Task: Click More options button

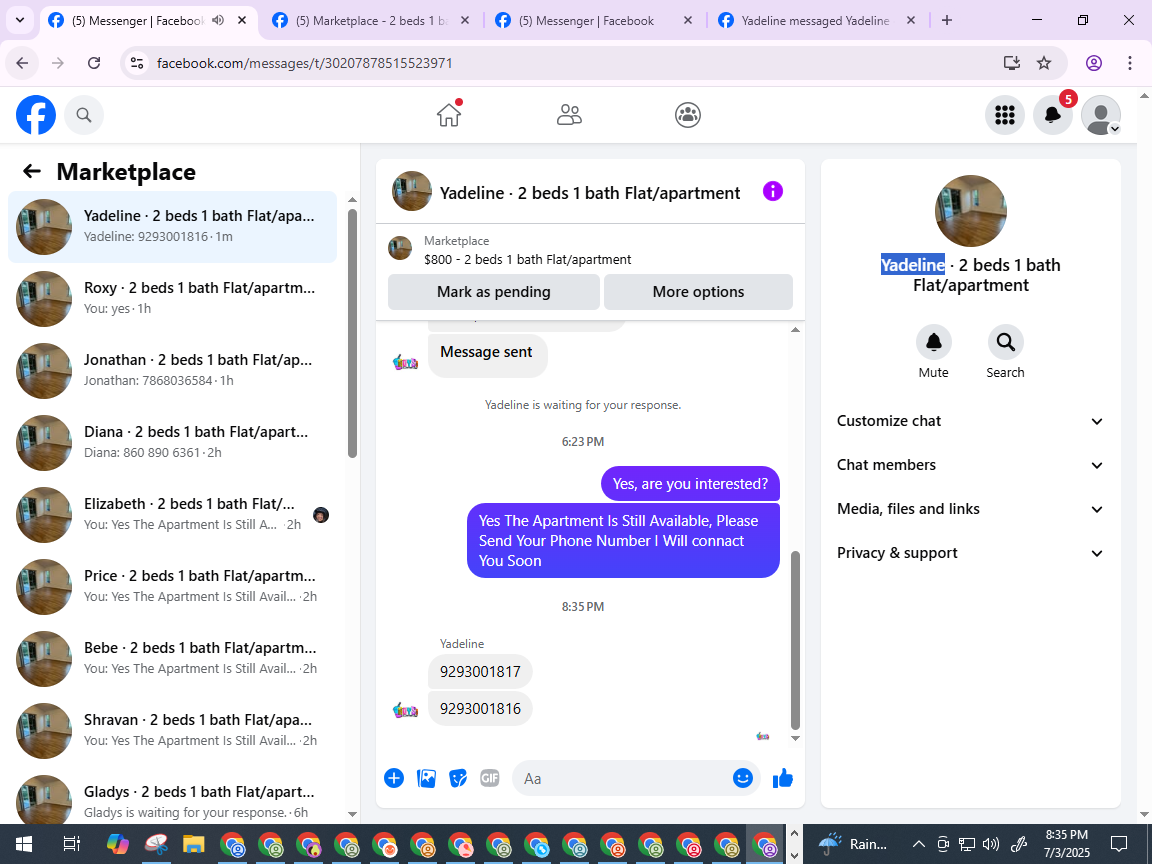Action: [x=698, y=292]
